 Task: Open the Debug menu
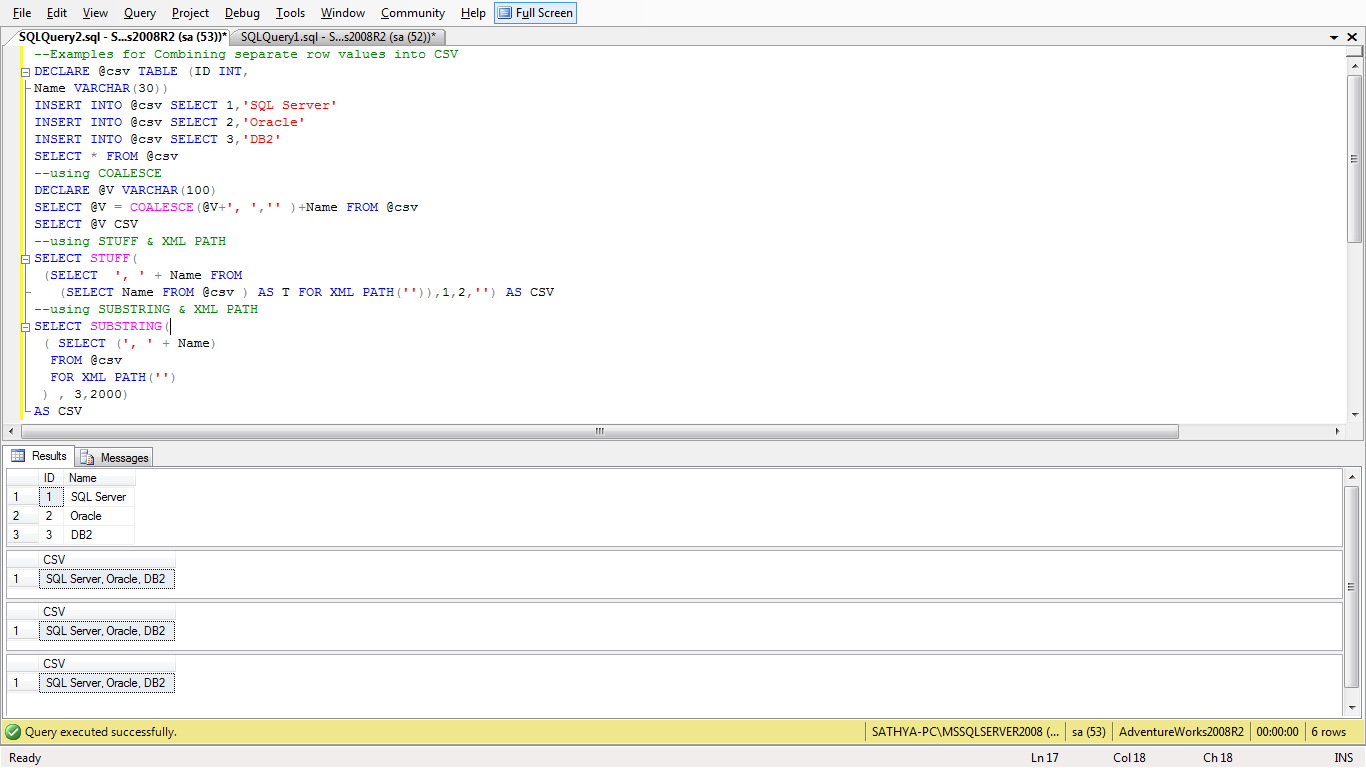(x=242, y=13)
